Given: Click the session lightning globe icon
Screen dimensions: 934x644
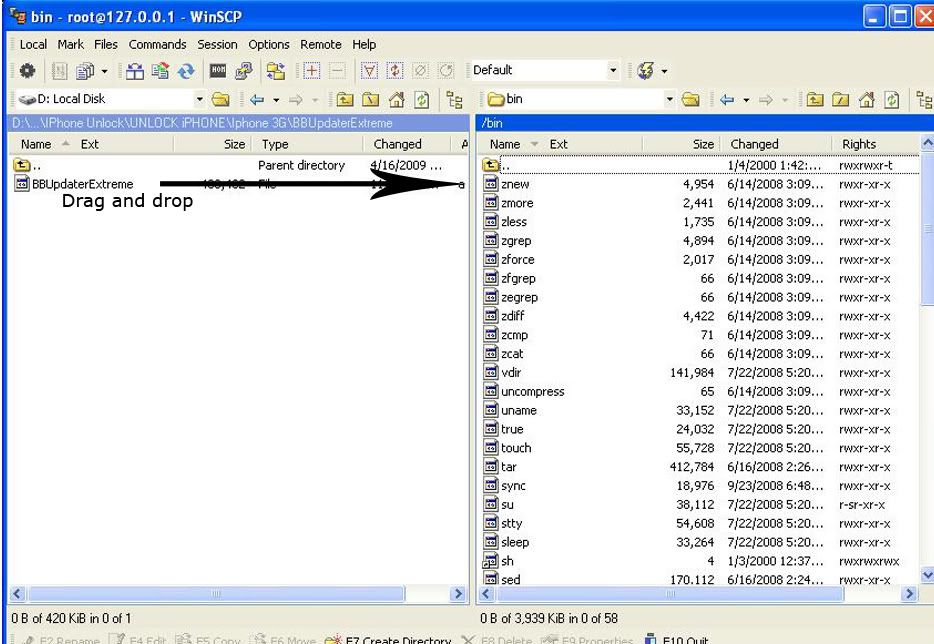Looking at the screenshot, I should [645, 71].
